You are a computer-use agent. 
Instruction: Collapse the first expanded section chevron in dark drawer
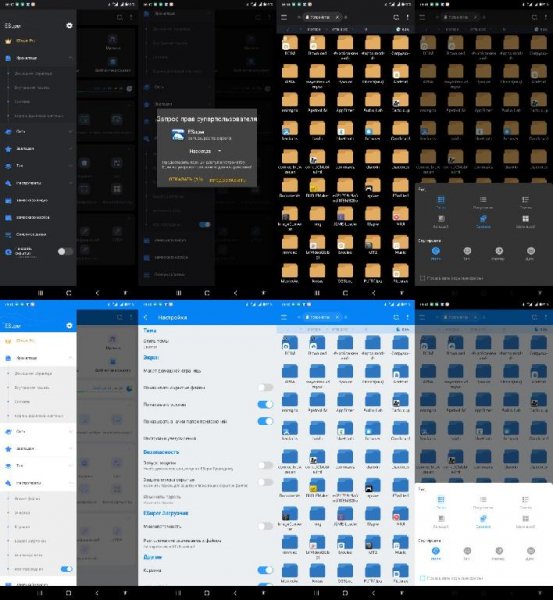click(x=70, y=58)
